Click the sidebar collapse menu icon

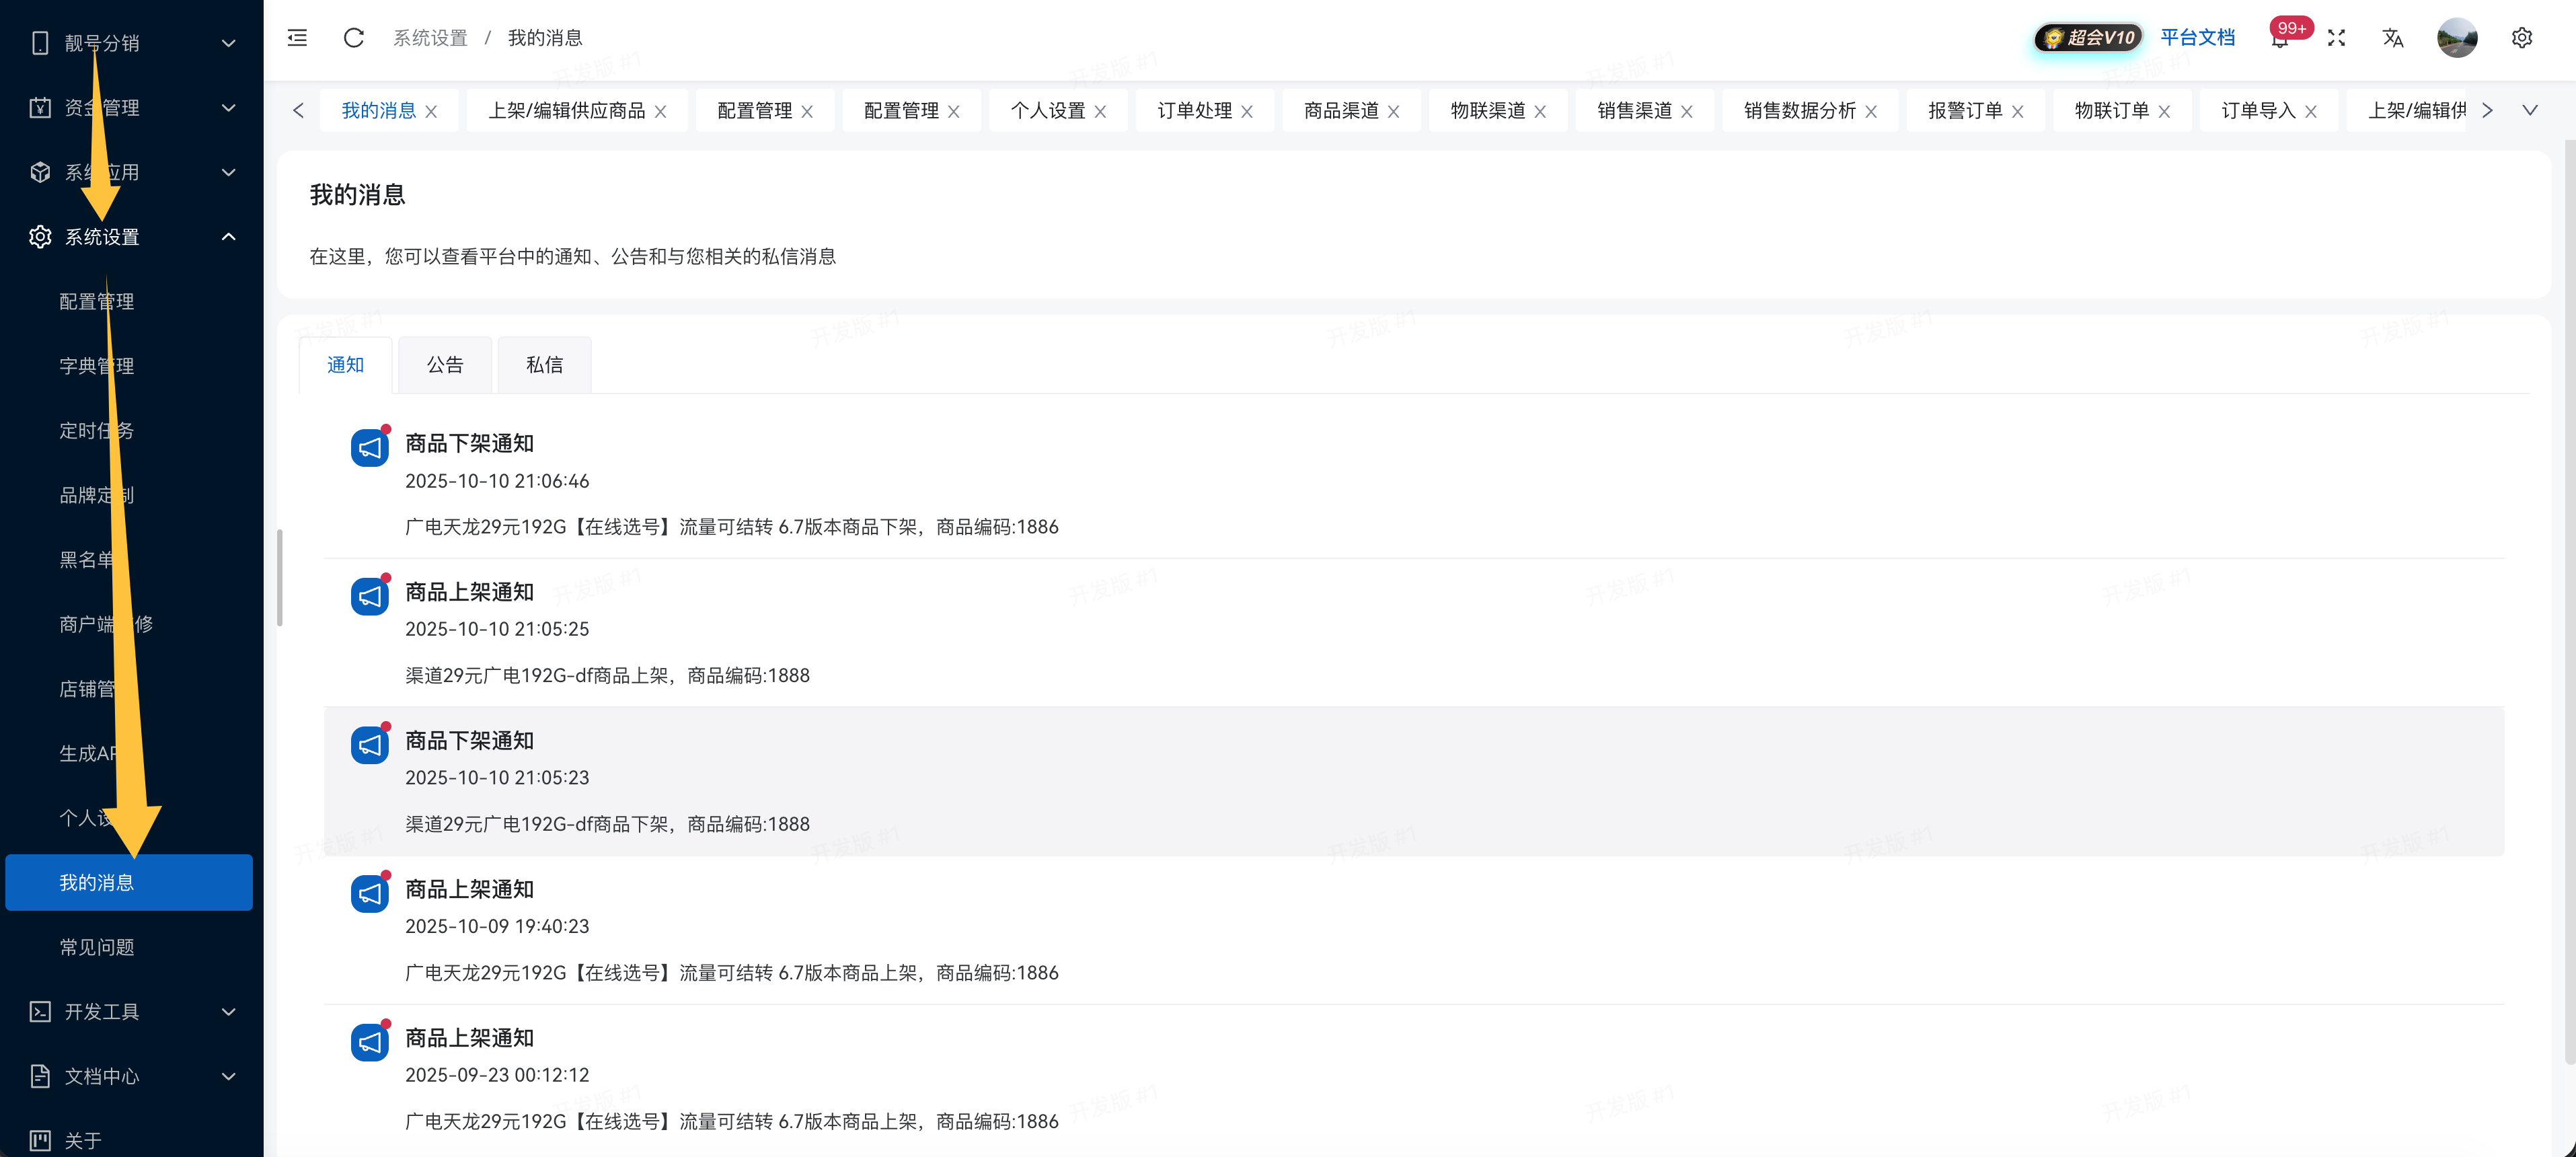click(297, 38)
